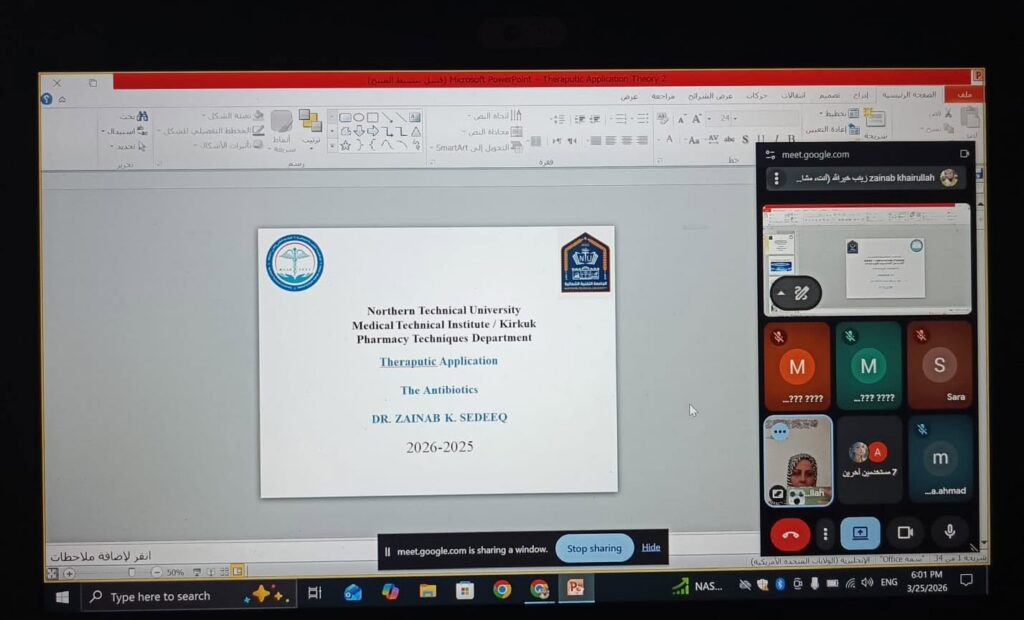Select the shared presentation preview thumbnail

(867, 259)
